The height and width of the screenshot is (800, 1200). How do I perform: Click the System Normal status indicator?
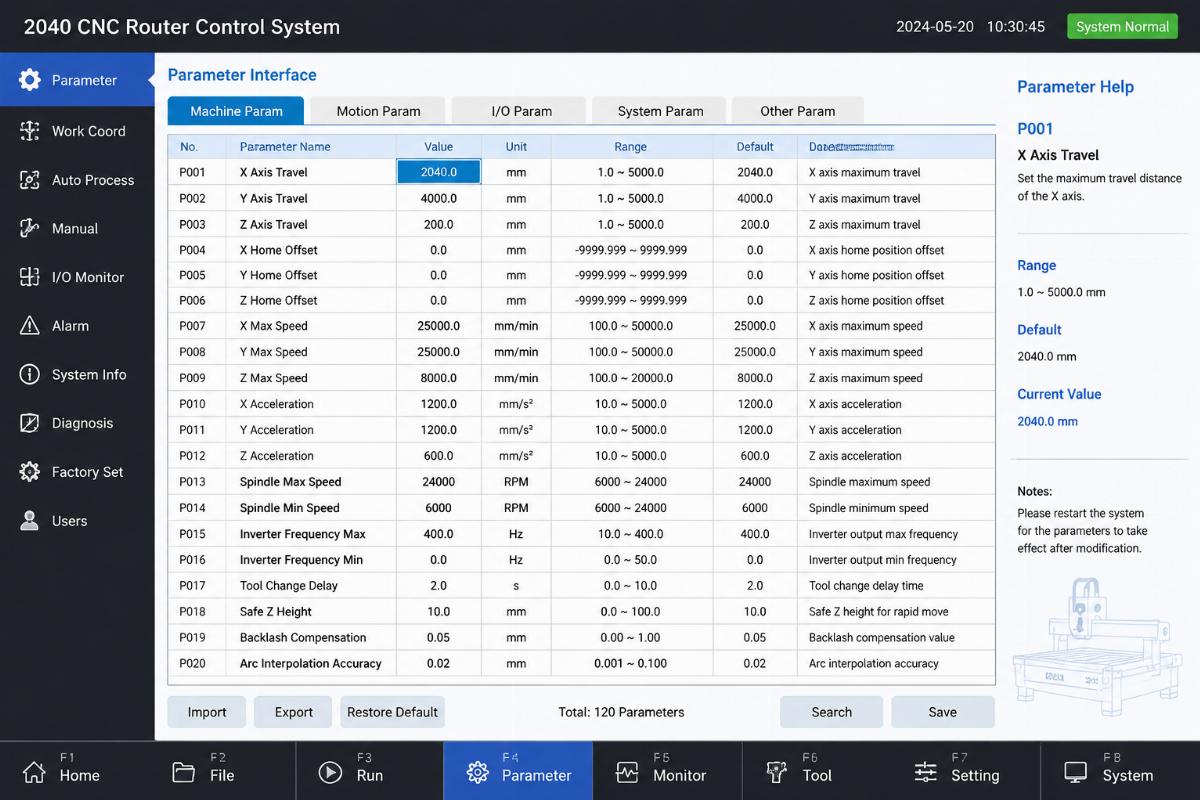(x=1122, y=27)
